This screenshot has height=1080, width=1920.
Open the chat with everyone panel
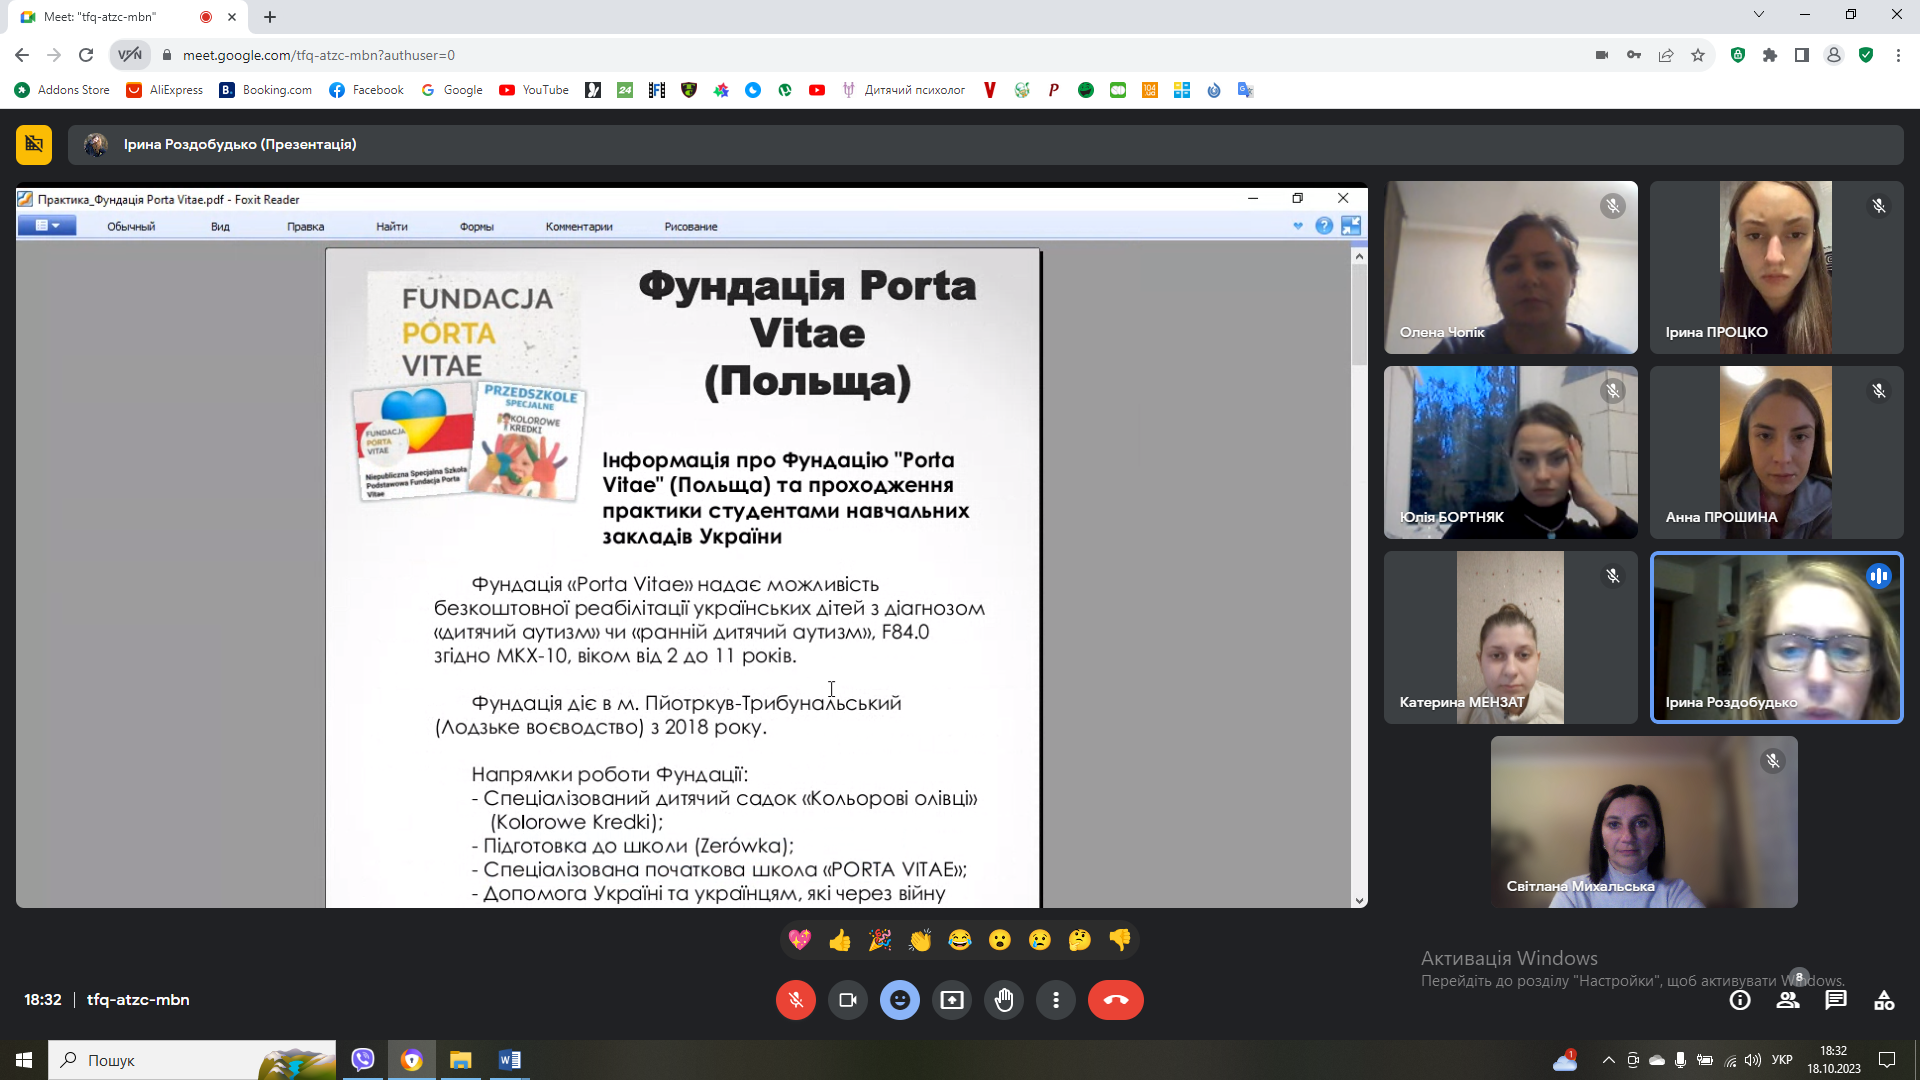pyautogui.click(x=1836, y=1000)
